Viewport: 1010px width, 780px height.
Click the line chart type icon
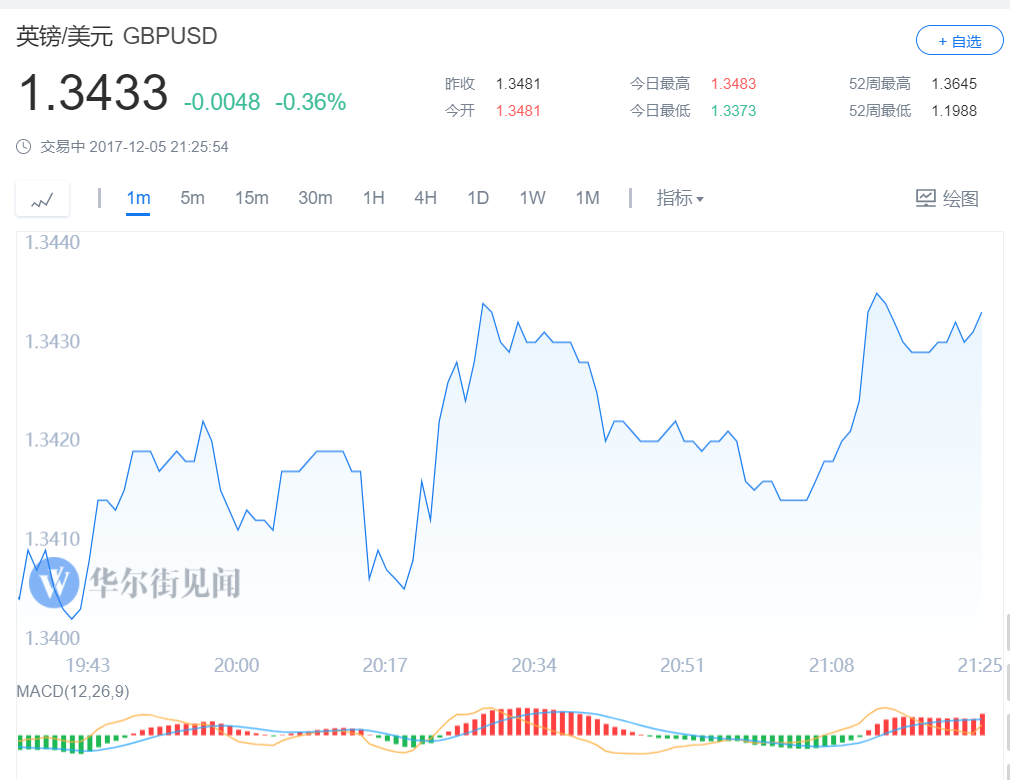pos(42,199)
